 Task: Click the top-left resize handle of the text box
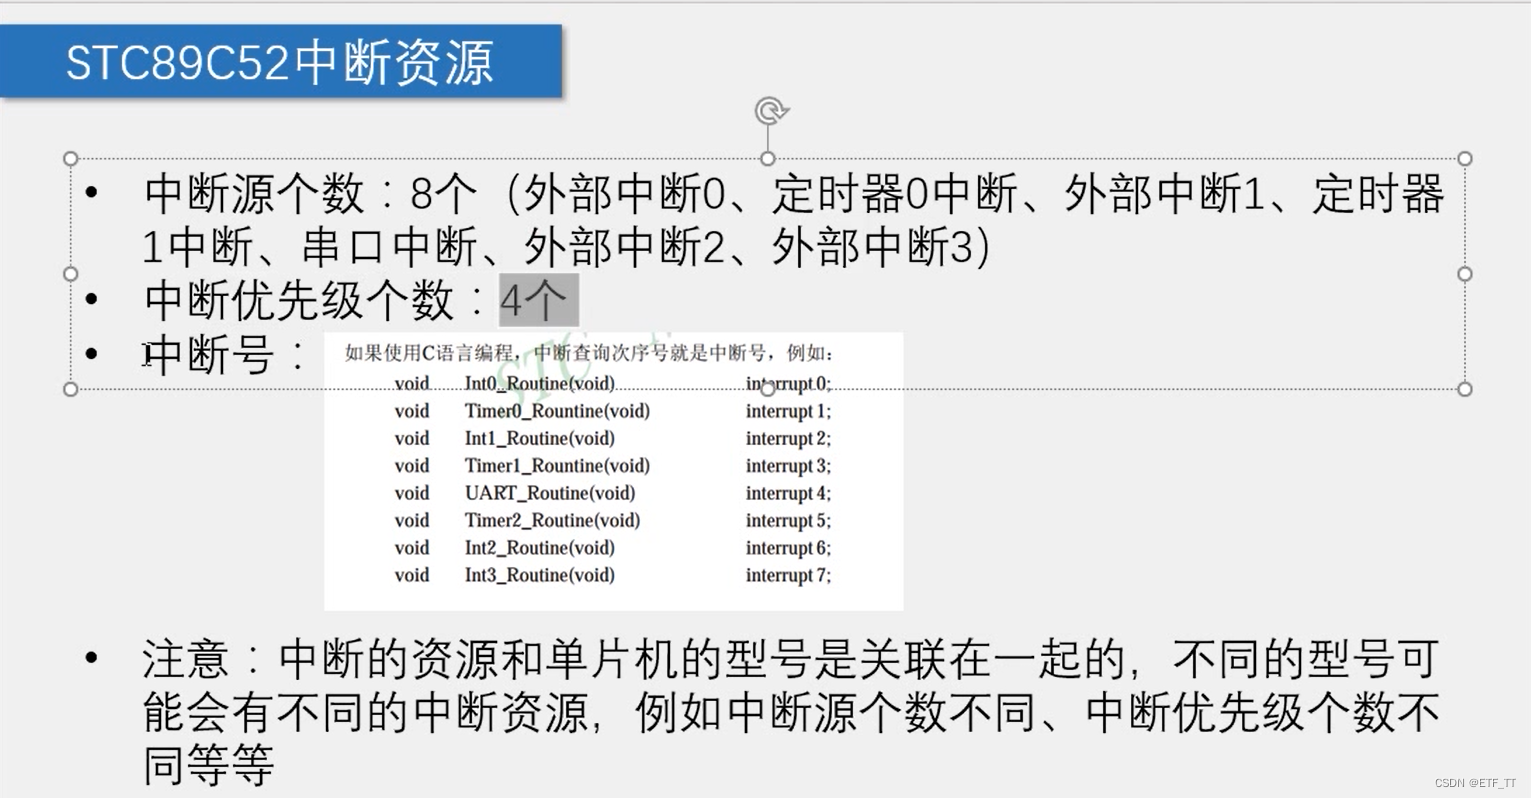click(70, 158)
